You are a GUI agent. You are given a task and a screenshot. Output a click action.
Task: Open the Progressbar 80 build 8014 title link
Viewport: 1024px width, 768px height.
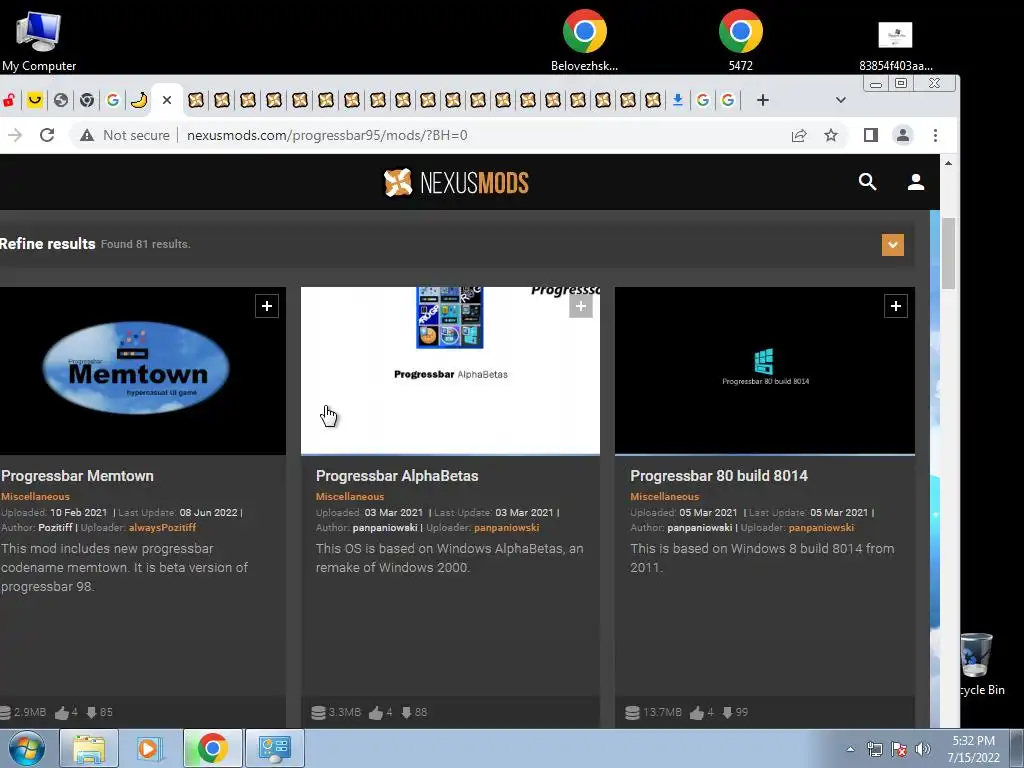point(719,476)
